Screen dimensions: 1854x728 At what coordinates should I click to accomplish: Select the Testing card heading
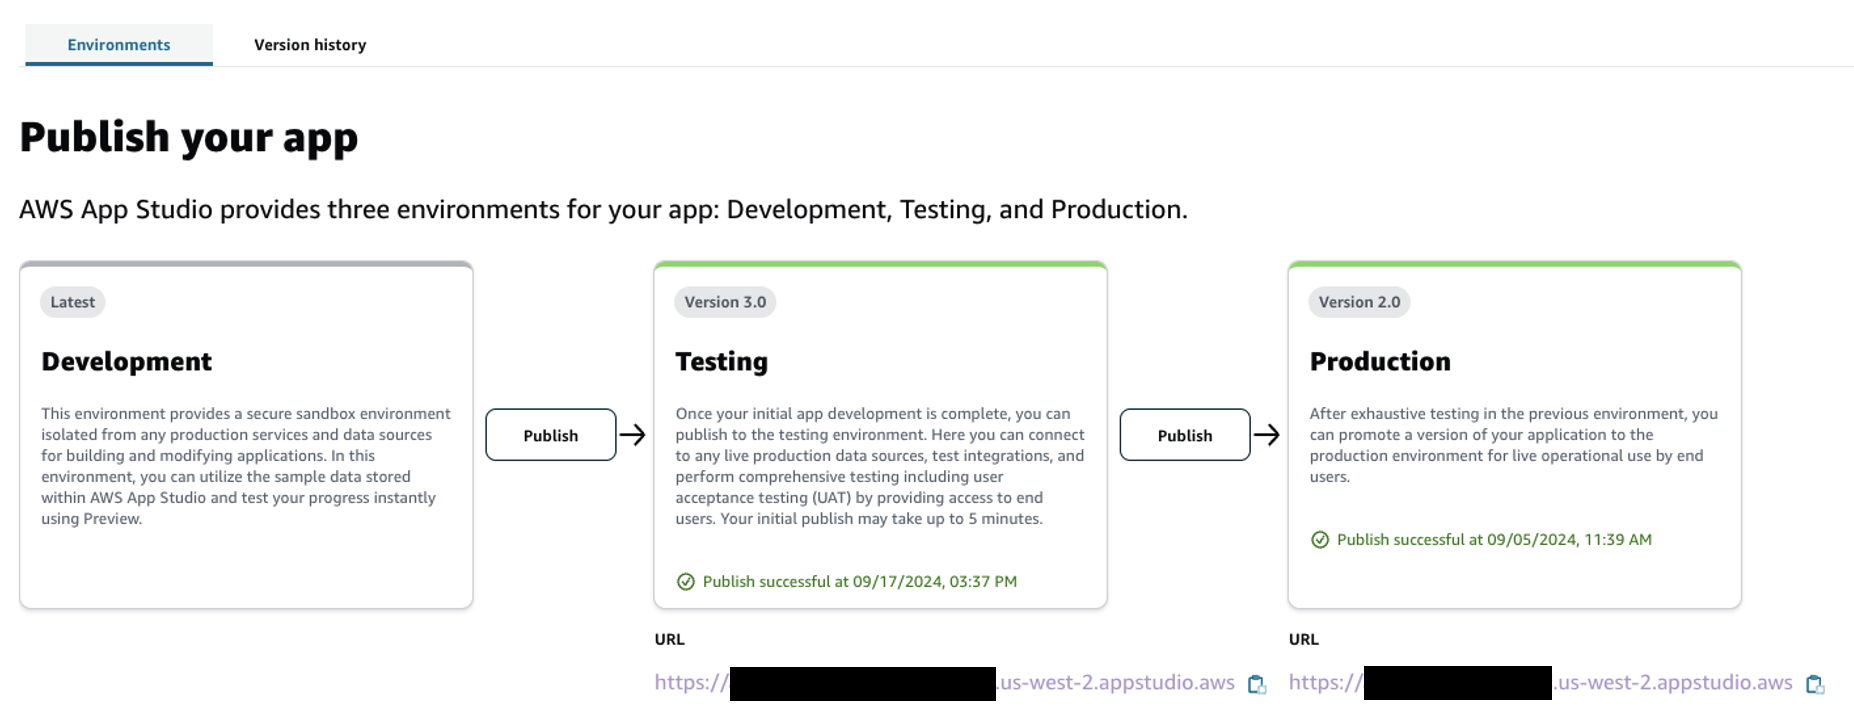[x=722, y=361]
